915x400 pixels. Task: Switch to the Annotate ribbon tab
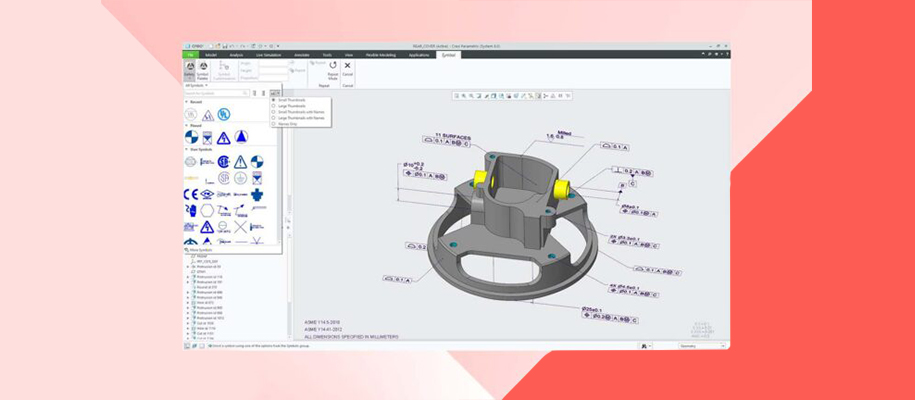click(x=301, y=55)
